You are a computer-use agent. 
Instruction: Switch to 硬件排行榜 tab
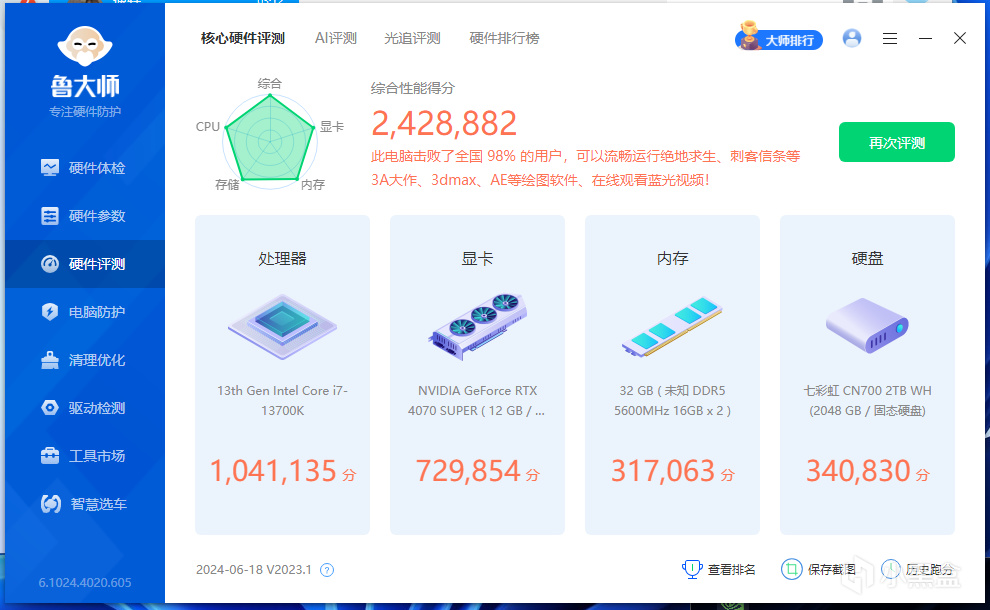[x=504, y=39]
